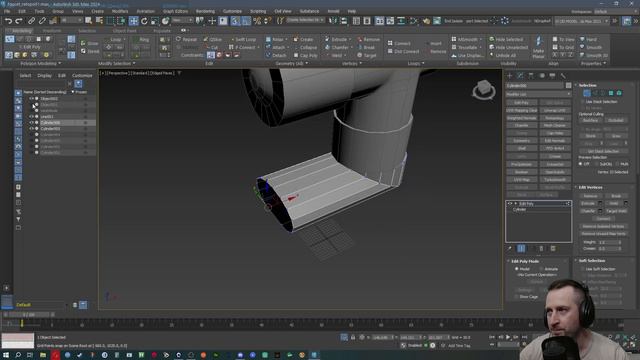Toggle Show End Result icon below stack
This screenshot has width=640, height=360.
(x=521, y=248)
